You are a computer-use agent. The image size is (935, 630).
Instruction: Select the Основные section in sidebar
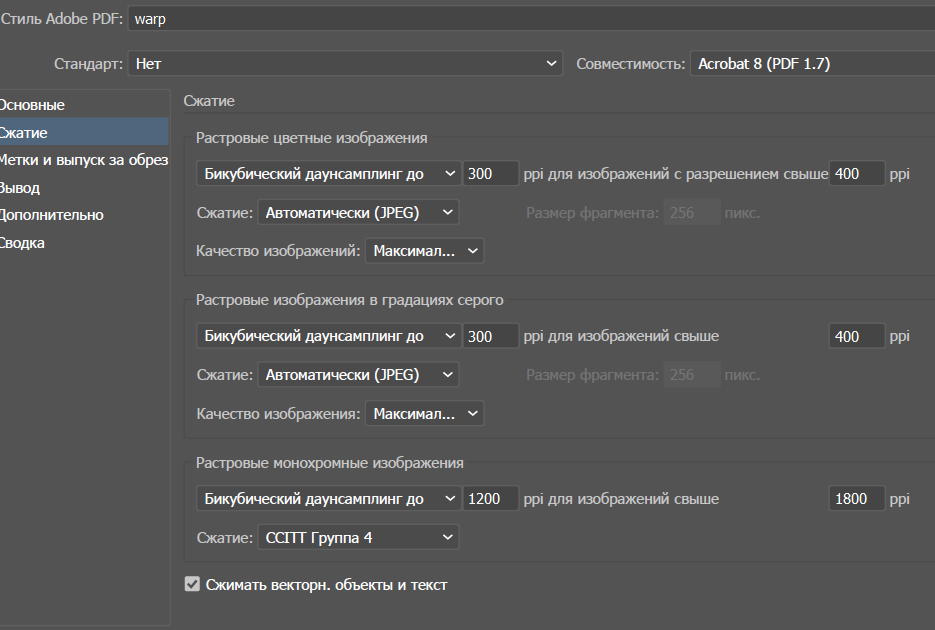[x=32, y=105]
